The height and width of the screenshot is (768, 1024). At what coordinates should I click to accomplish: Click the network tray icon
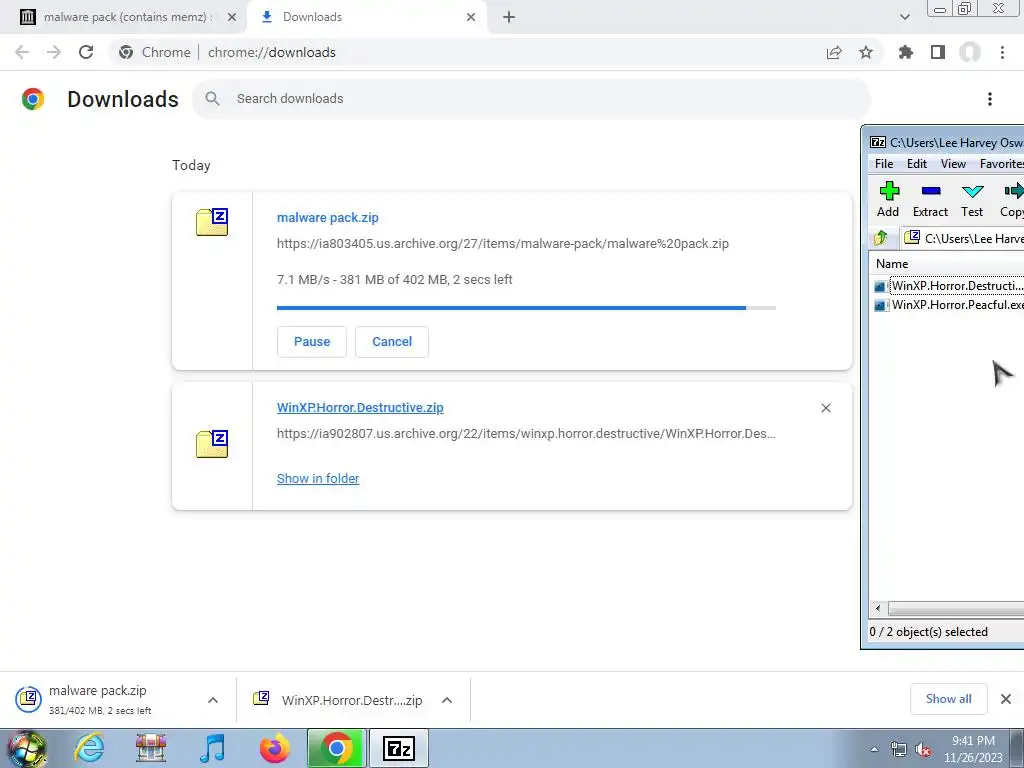click(x=899, y=749)
